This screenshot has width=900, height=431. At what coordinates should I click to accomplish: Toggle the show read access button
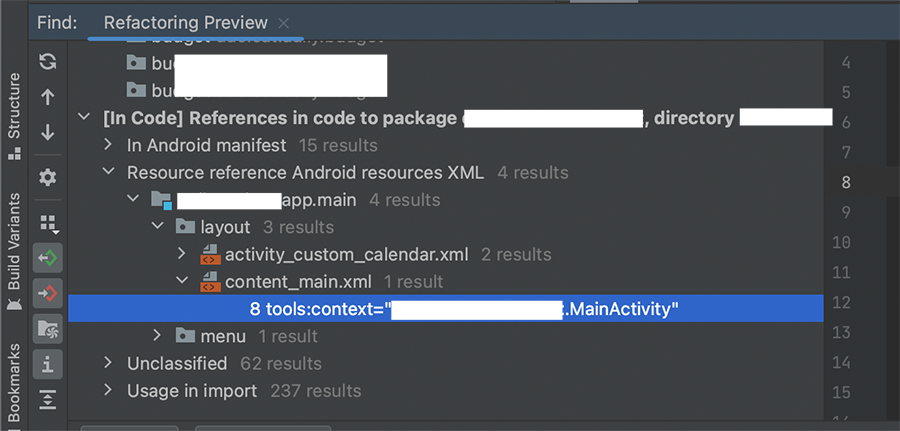(47, 258)
